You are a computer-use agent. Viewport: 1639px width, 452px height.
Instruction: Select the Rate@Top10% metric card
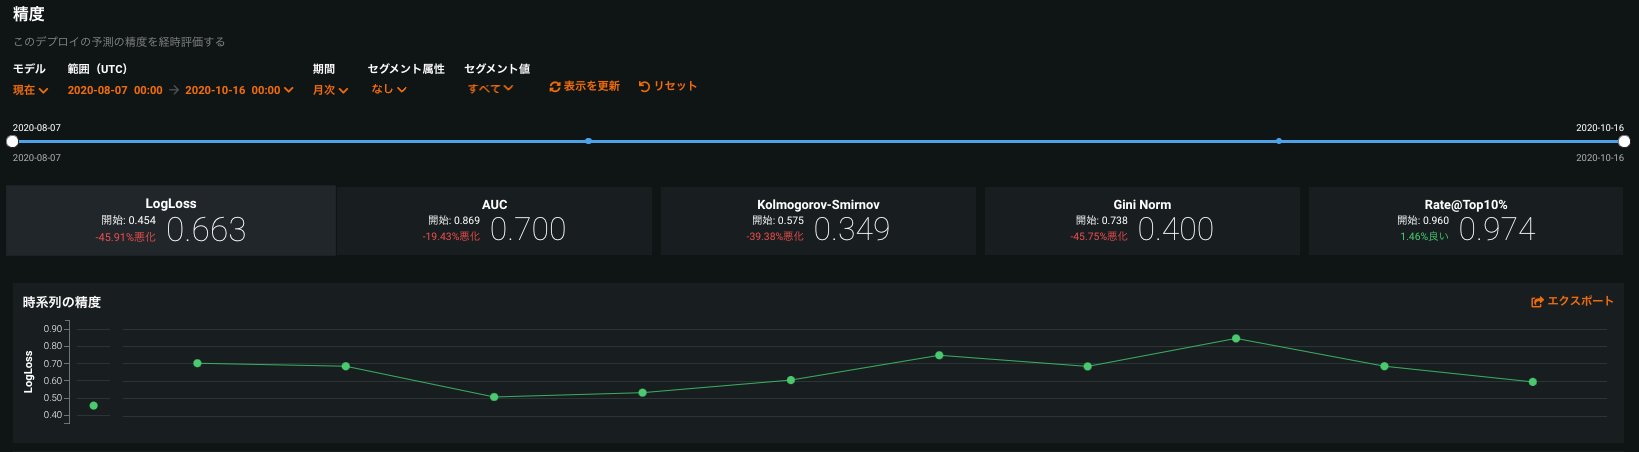(1466, 221)
